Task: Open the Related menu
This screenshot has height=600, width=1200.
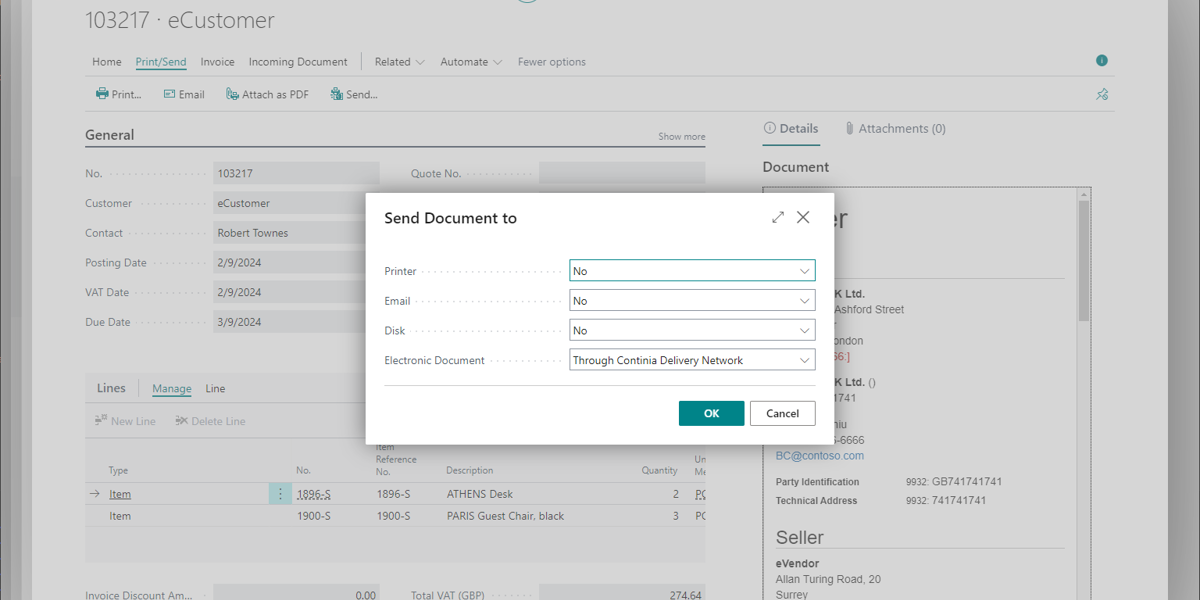Action: 399,62
